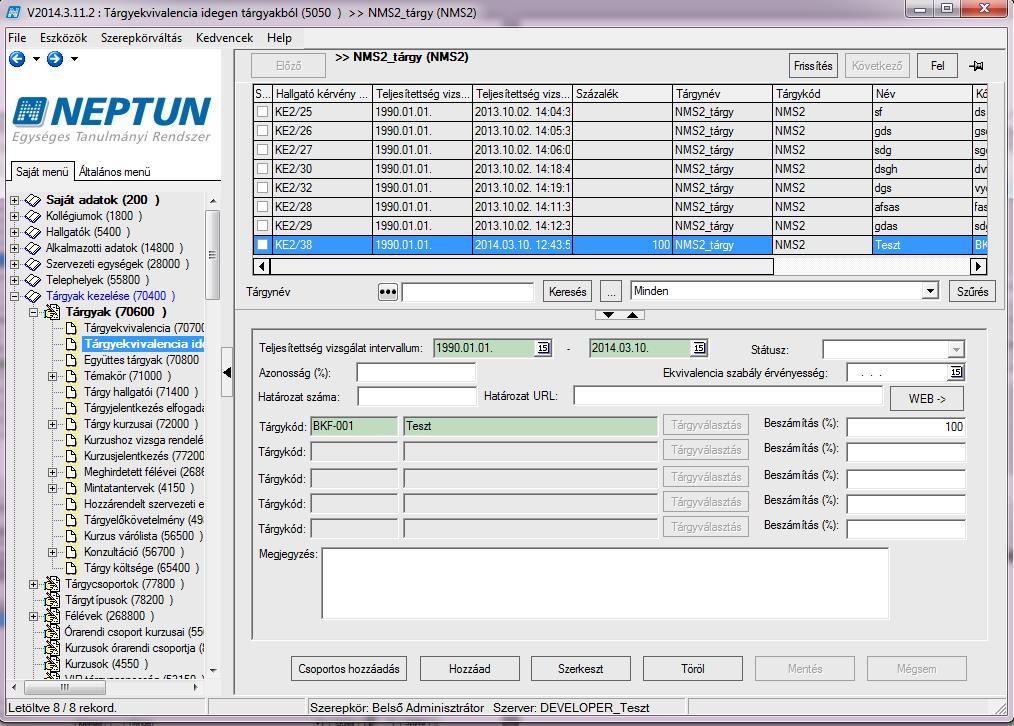Viewport: 1014px width, 726px height.
Task: Open the Eszközök menu
Action: [63, 38]
